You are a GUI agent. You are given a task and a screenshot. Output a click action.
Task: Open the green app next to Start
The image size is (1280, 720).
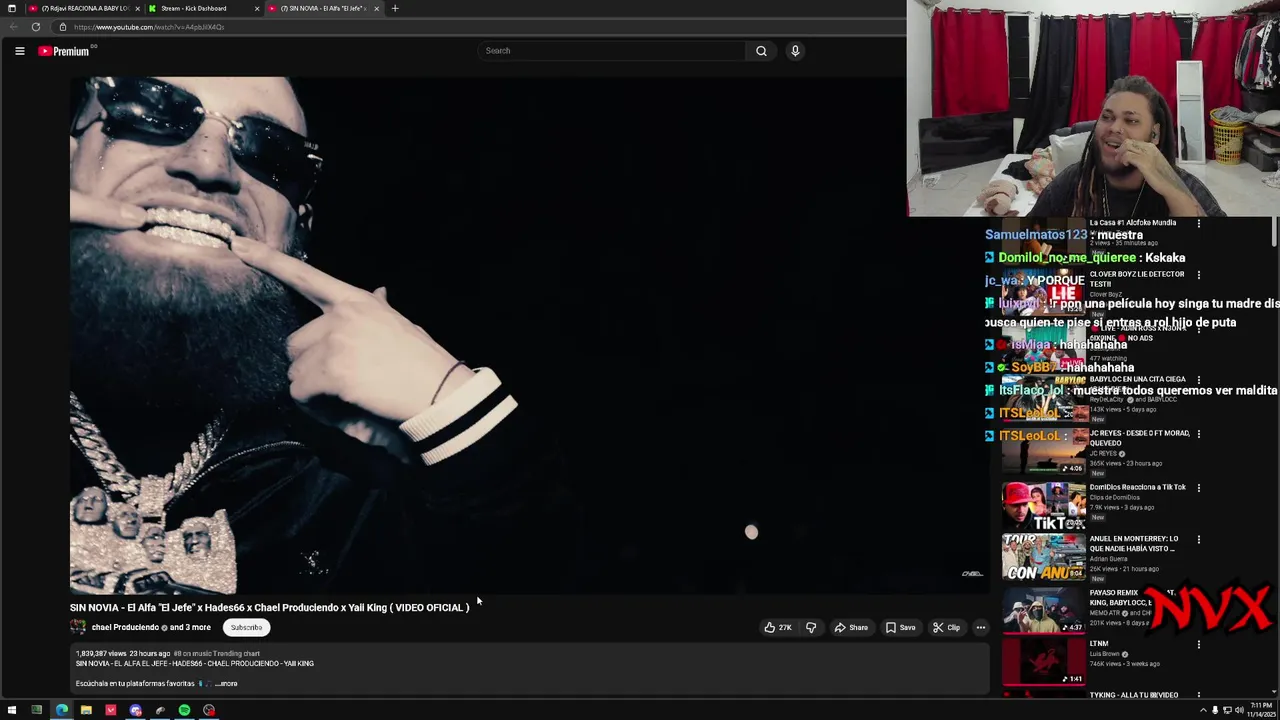pyautogui.click(x=36, y=711)
